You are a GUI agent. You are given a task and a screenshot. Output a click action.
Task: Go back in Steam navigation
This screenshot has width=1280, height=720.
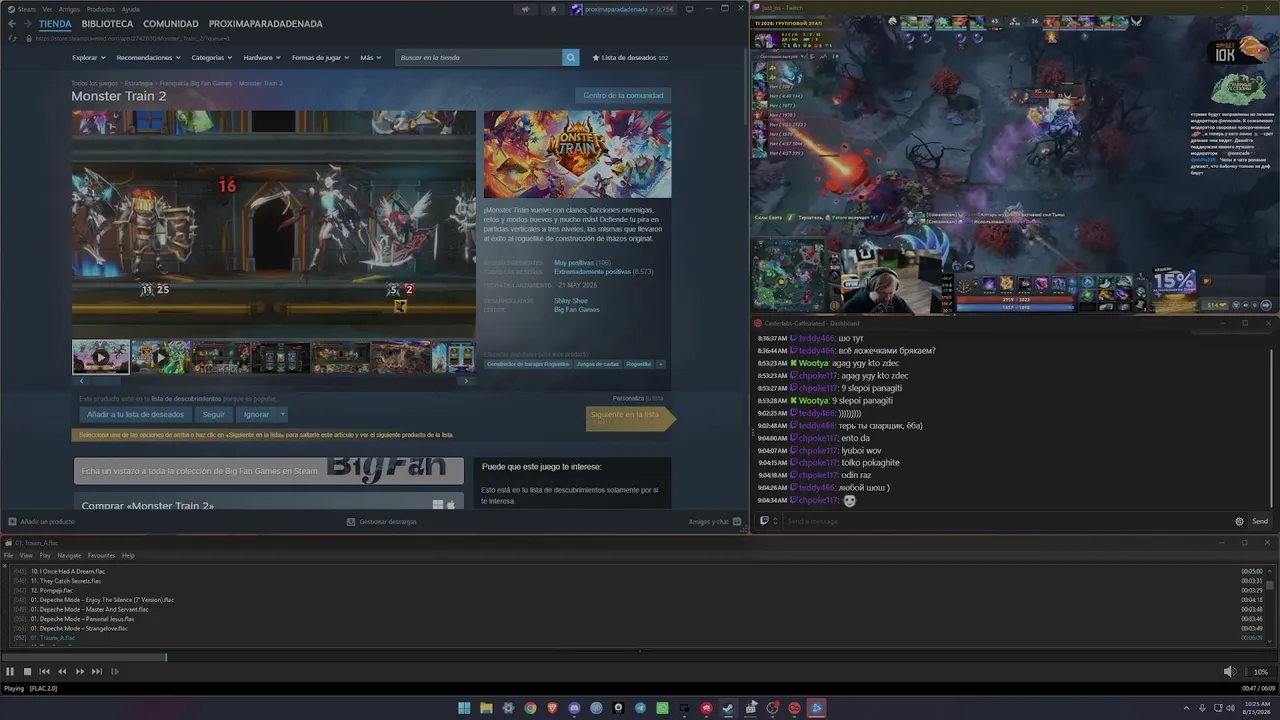click(x=12, y=23)
